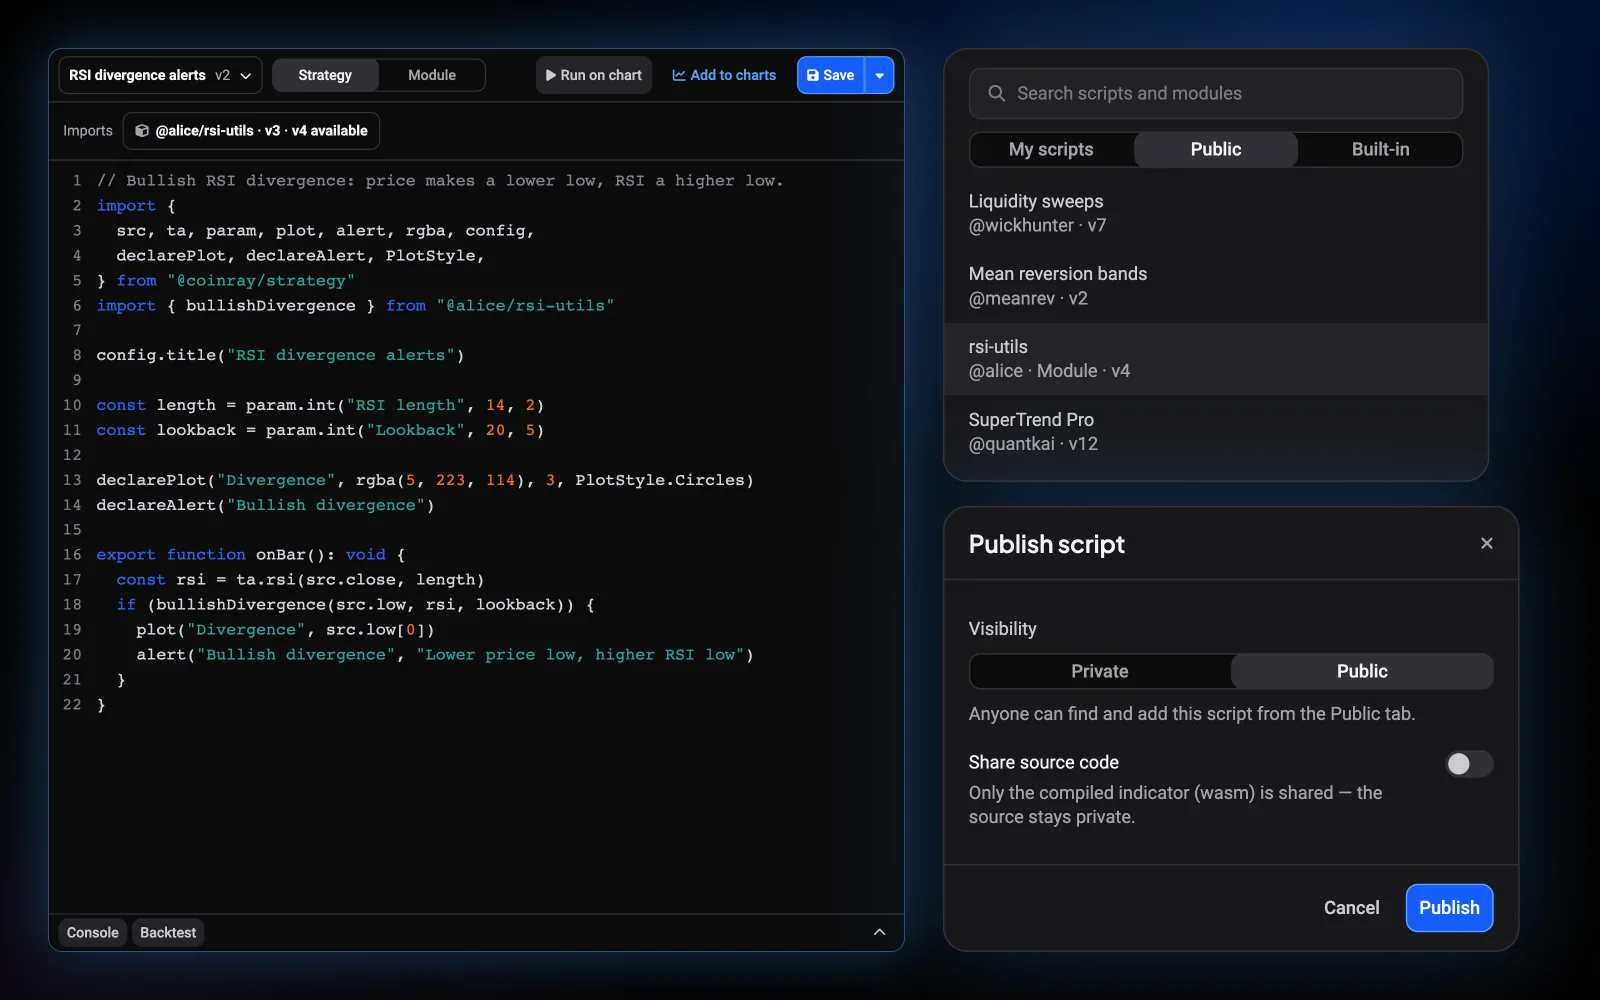Close the Publish script dialog
The height and width of the screenshot is (1000, 1600).
[x=1487, y=543]
